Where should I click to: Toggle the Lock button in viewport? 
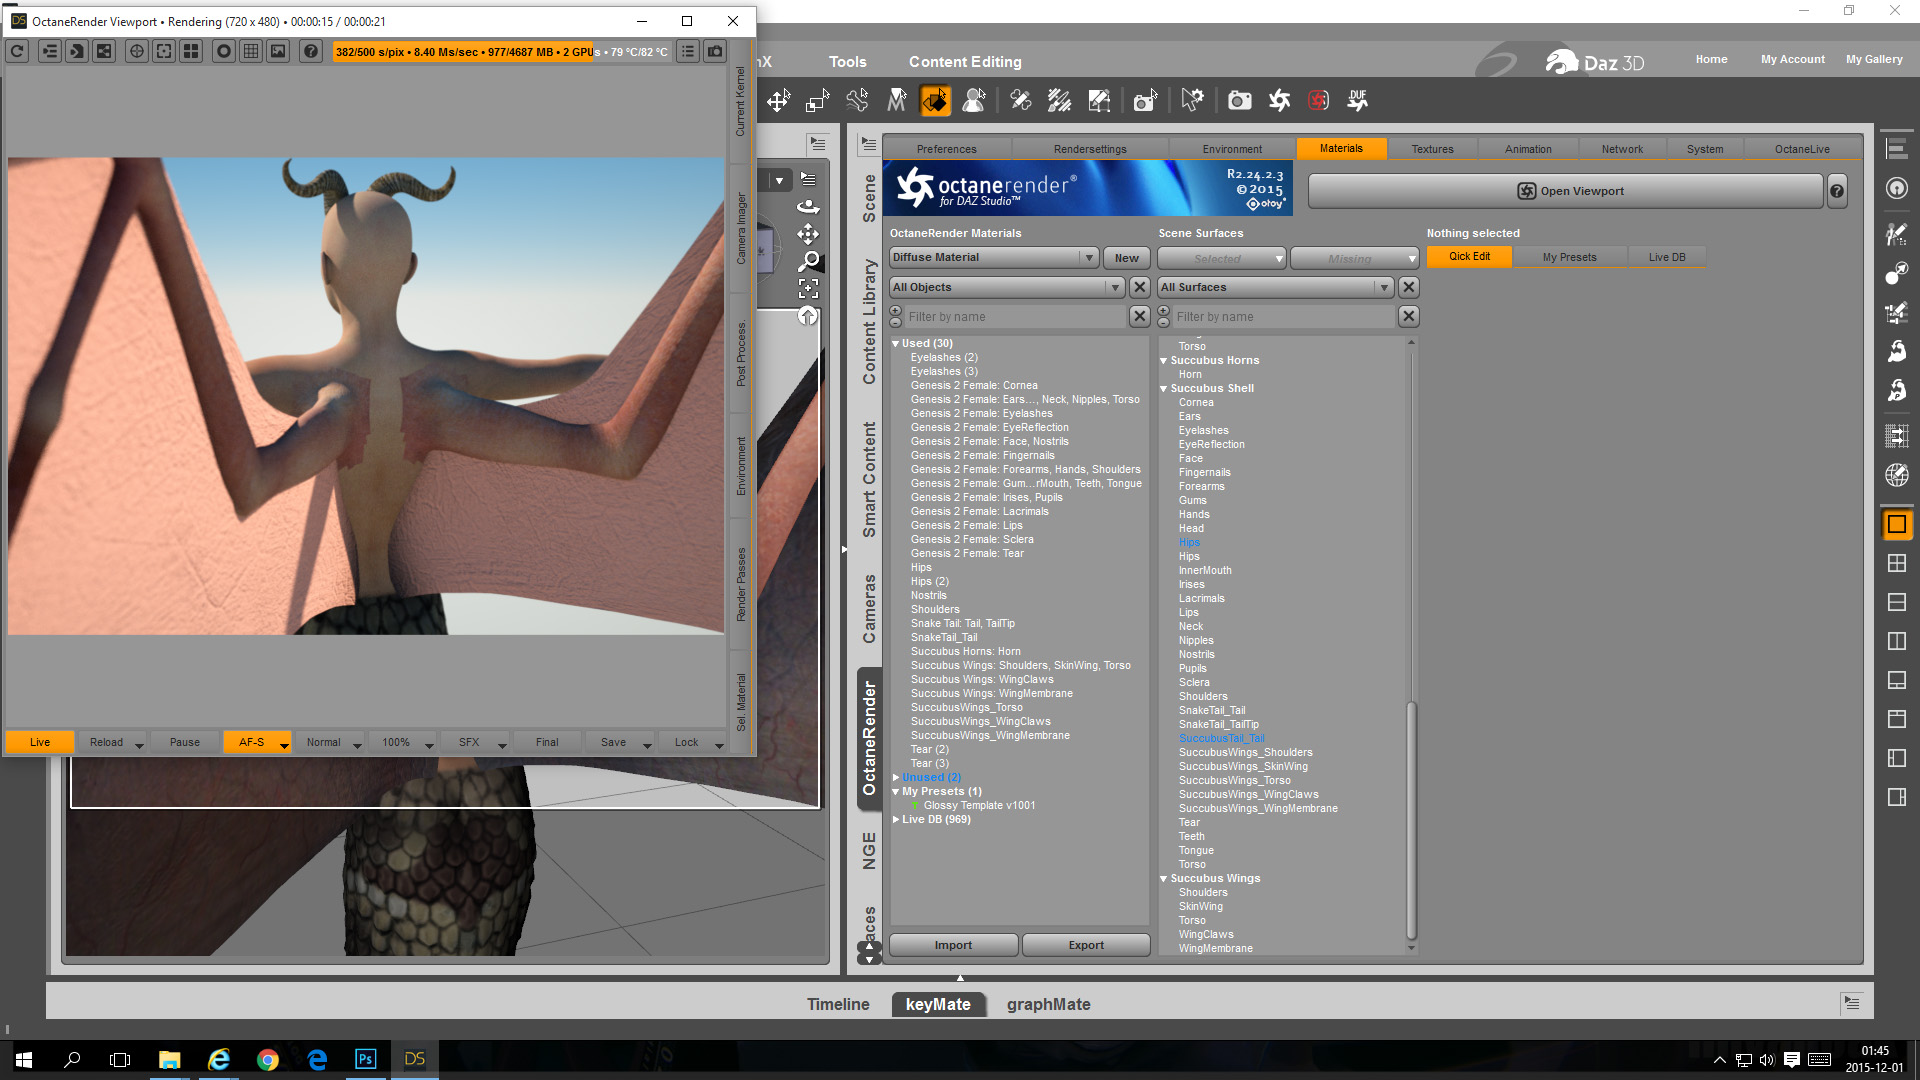coord(686,742)
